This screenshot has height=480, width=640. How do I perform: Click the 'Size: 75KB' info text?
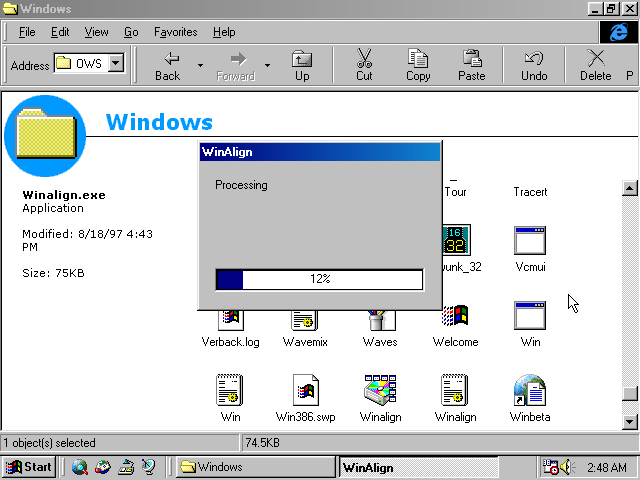[53, 273]
